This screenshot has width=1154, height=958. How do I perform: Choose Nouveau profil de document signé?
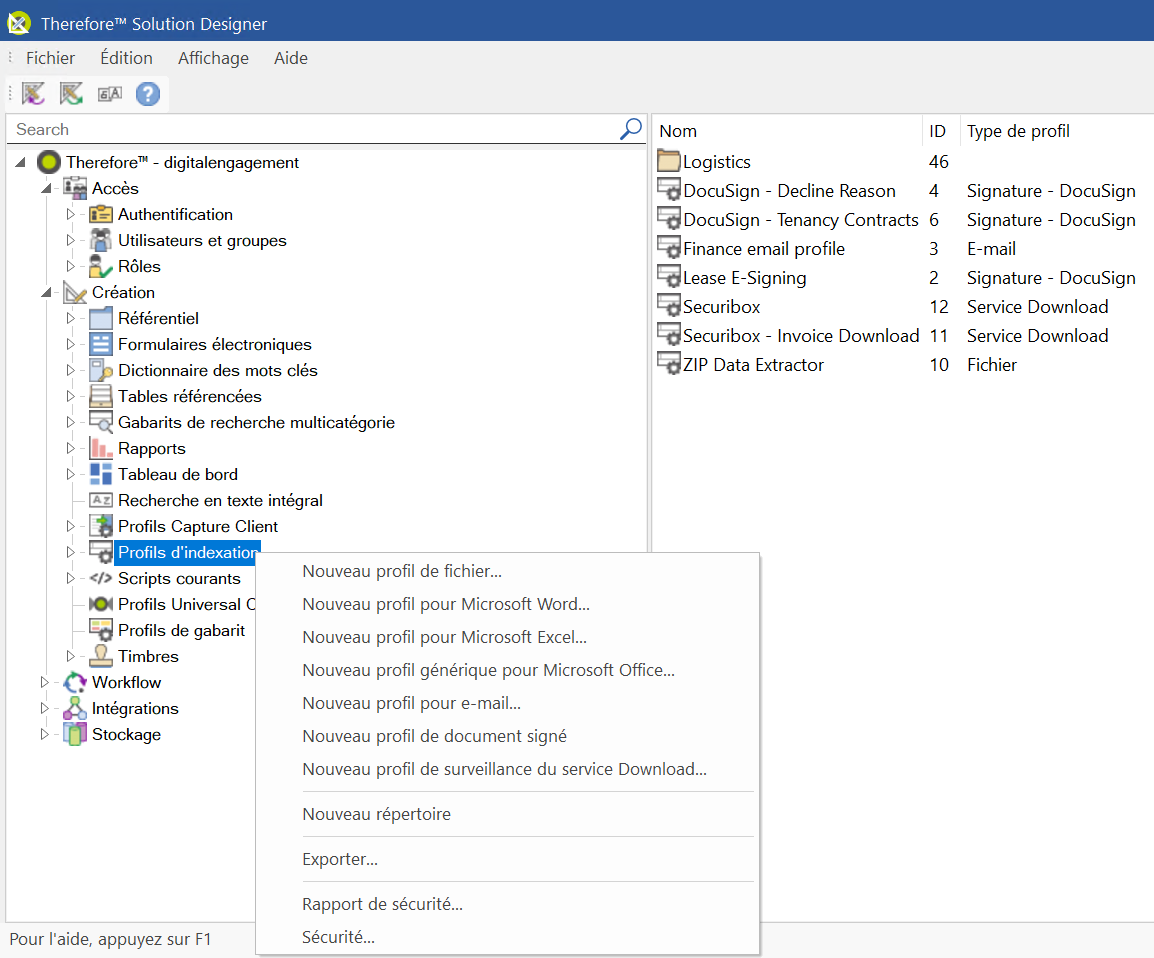tap(507, 737)
